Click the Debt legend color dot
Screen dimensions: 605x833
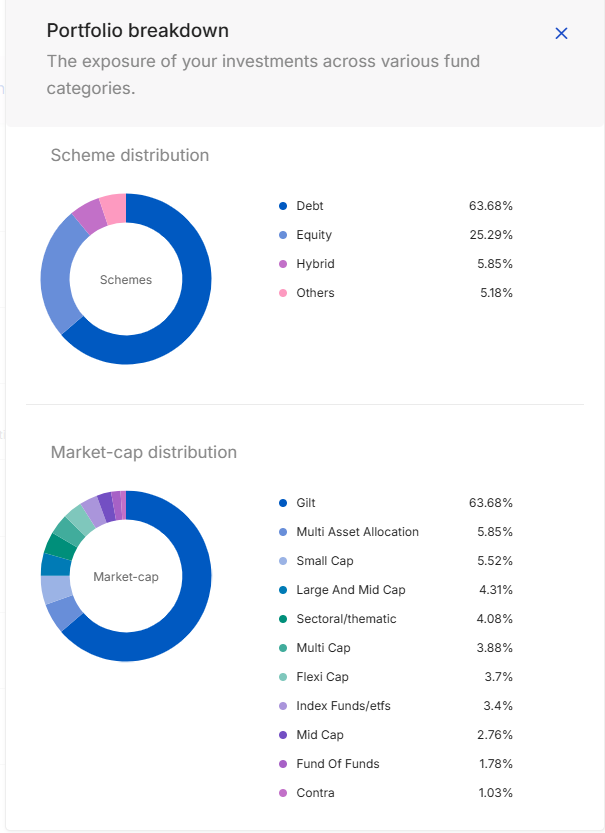tap(283, 206)
